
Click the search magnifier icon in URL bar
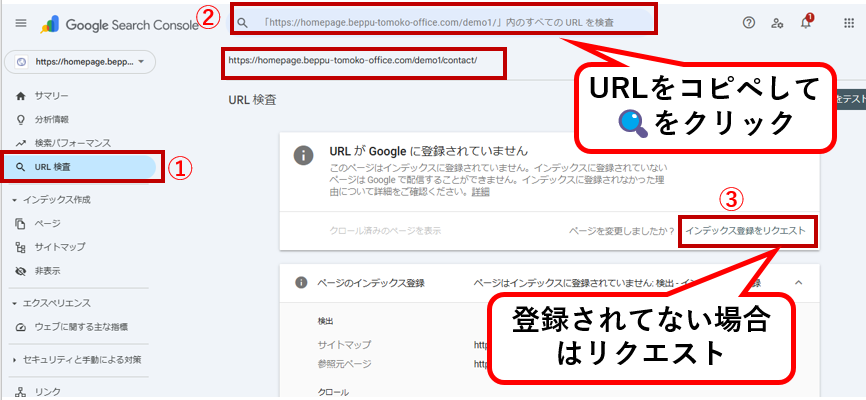point(242,23)
